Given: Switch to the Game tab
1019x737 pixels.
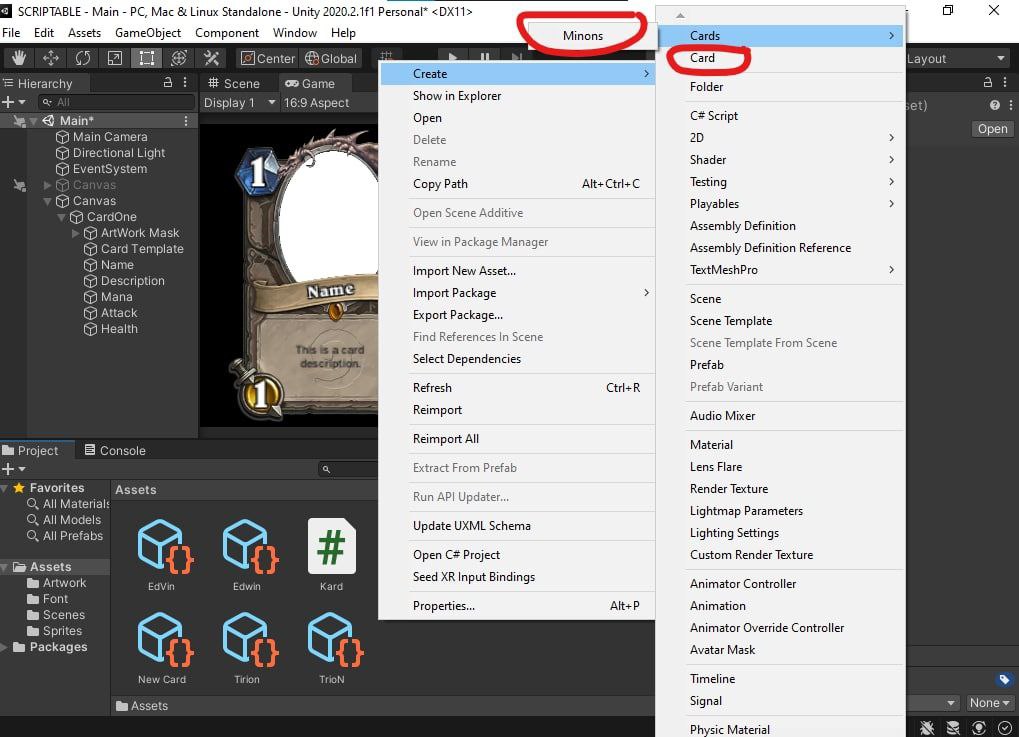Looking at the screenshot, I should (310, 83).
